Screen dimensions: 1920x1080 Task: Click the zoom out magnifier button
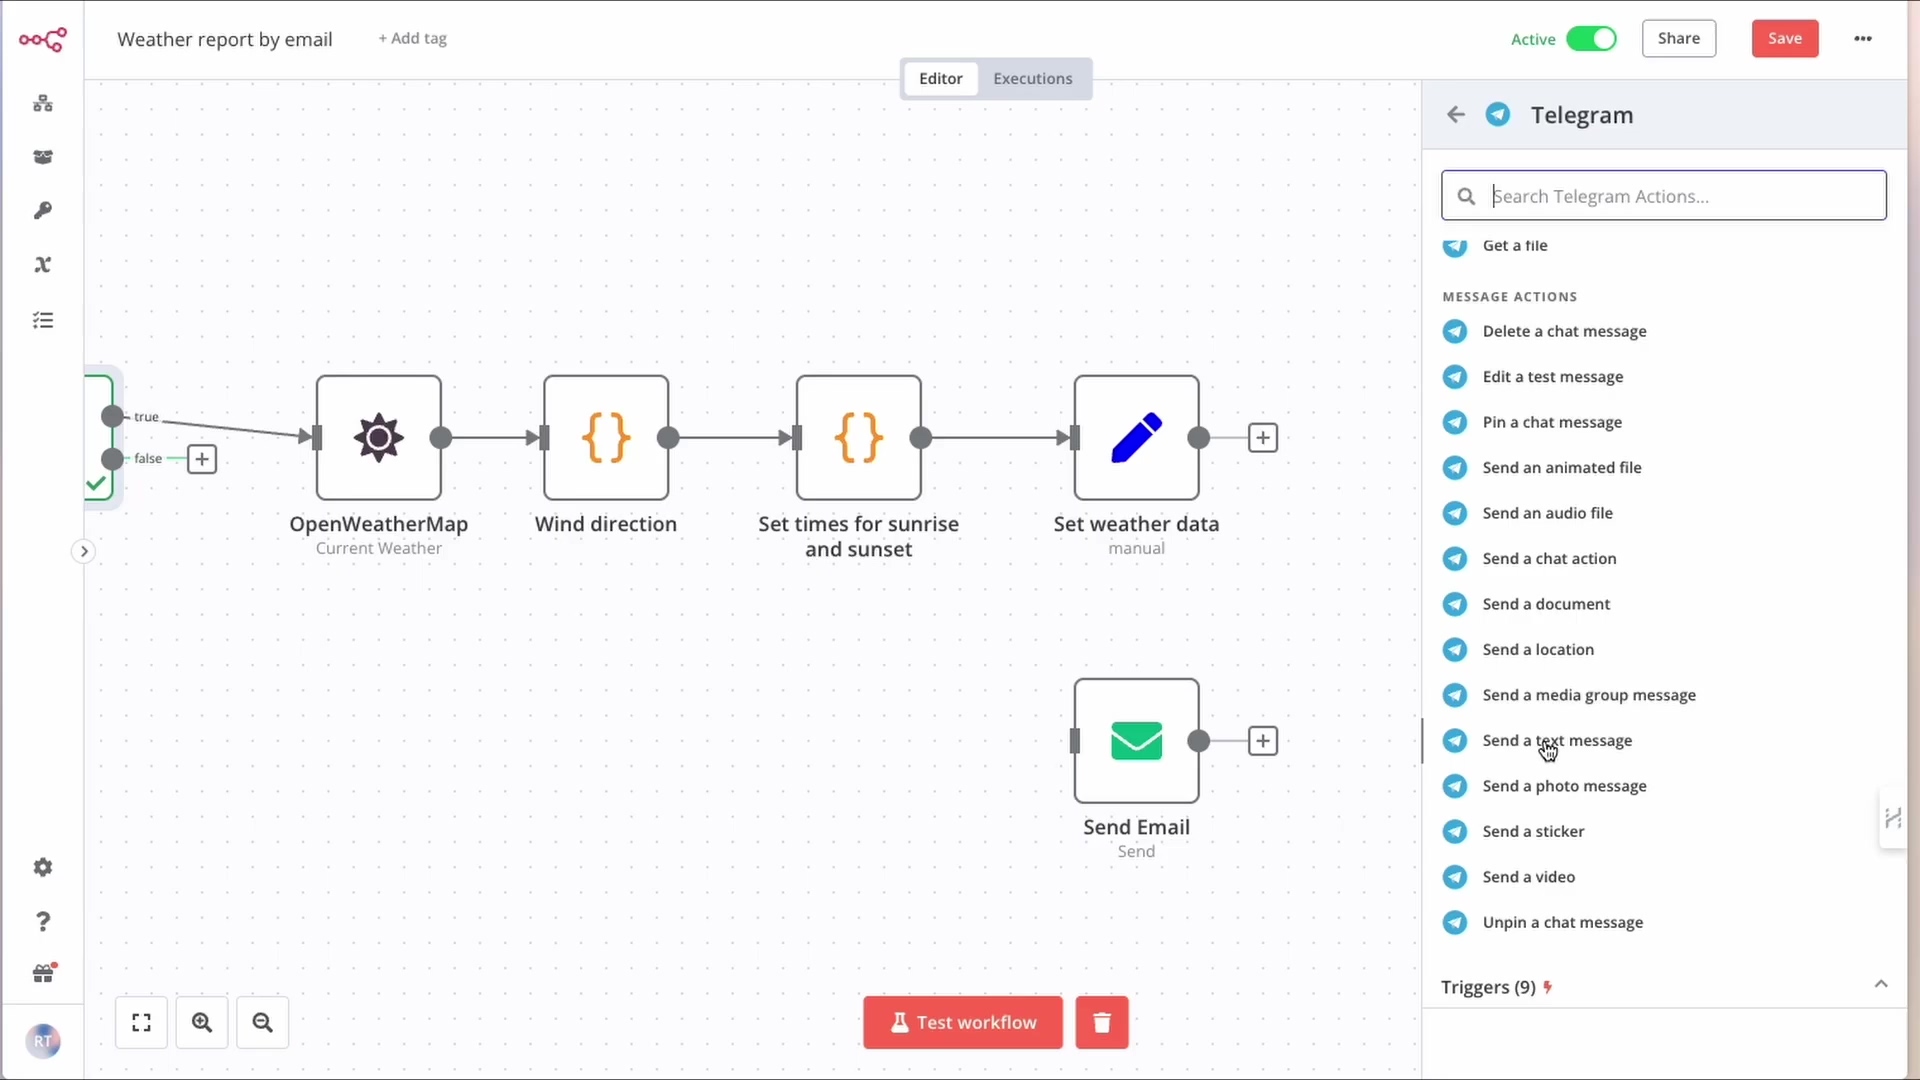pos(262,1022)
